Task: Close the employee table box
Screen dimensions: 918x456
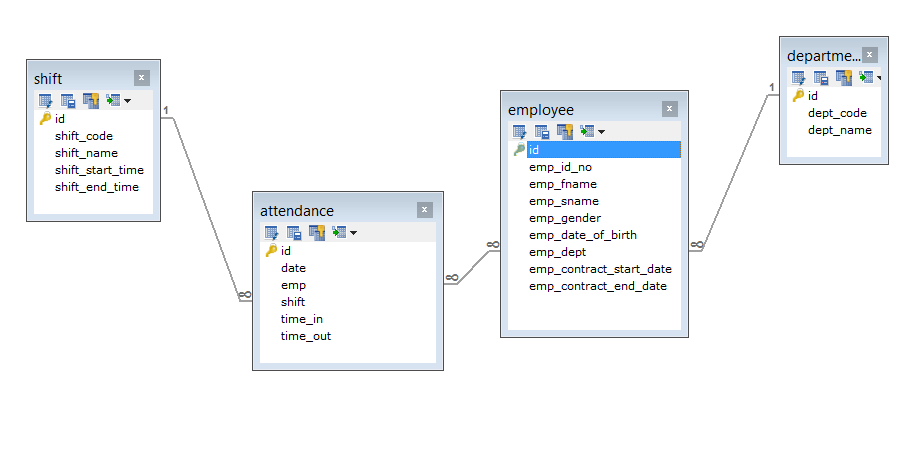Action: 669,109
